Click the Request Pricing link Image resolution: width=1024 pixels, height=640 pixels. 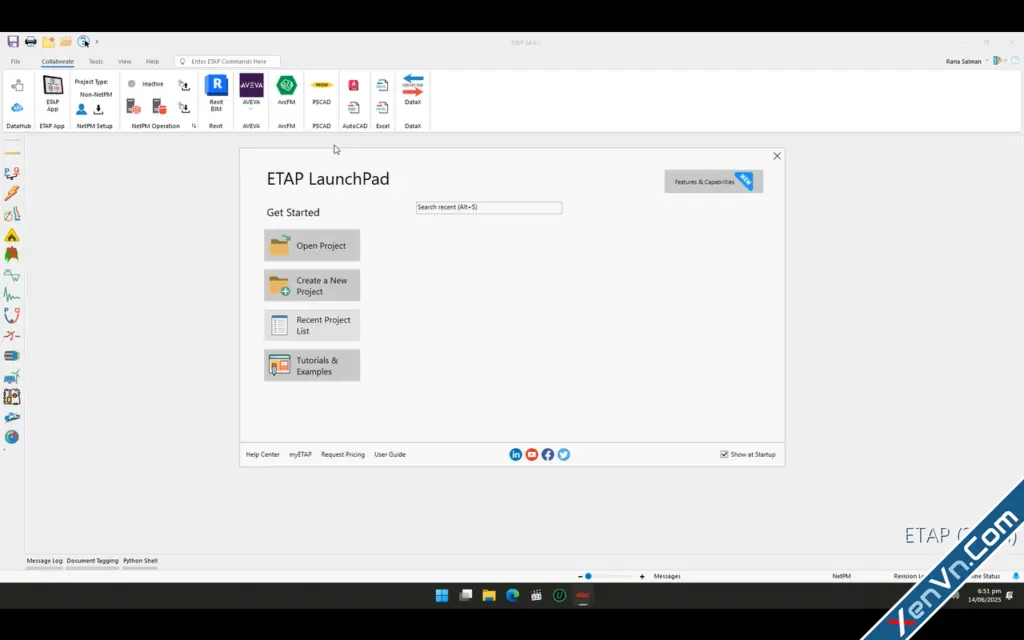(x=343, y=455)
